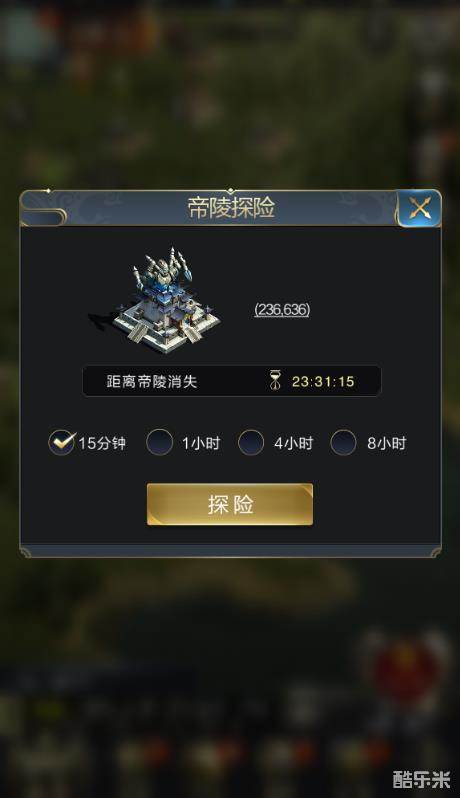Uncheck the 15分钟 checkmark circle
The height and width of the screenshot is (798, 460).
coord(62,442)
